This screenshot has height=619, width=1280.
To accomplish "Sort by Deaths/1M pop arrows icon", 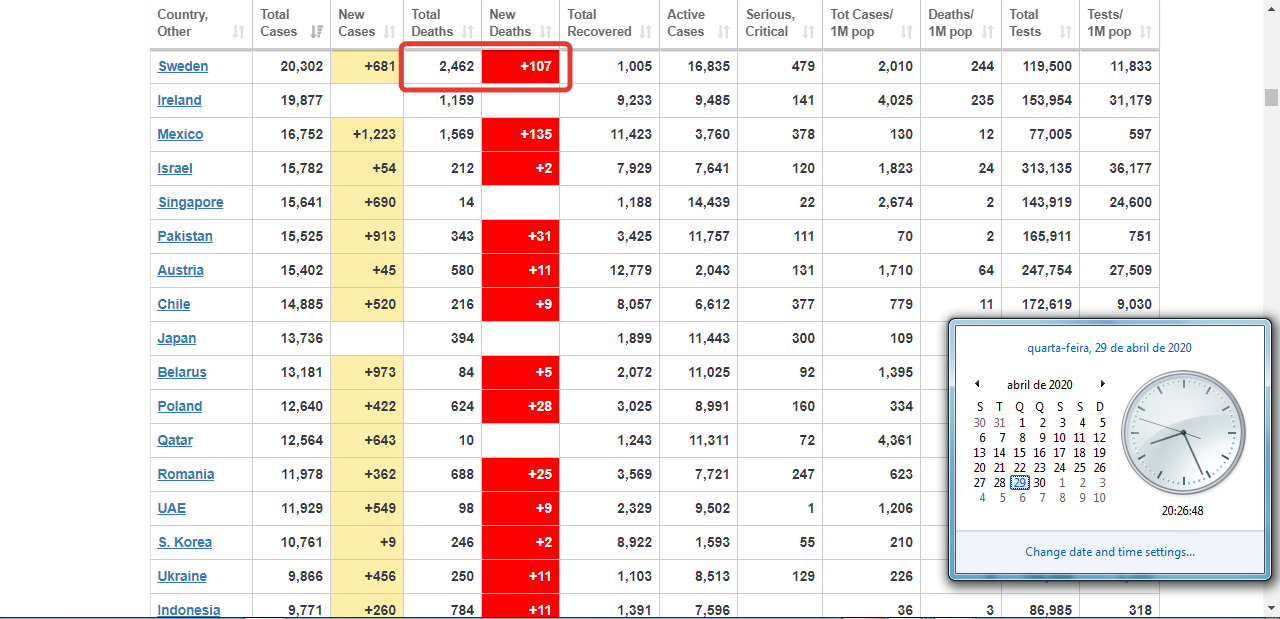I will point(989,32).
